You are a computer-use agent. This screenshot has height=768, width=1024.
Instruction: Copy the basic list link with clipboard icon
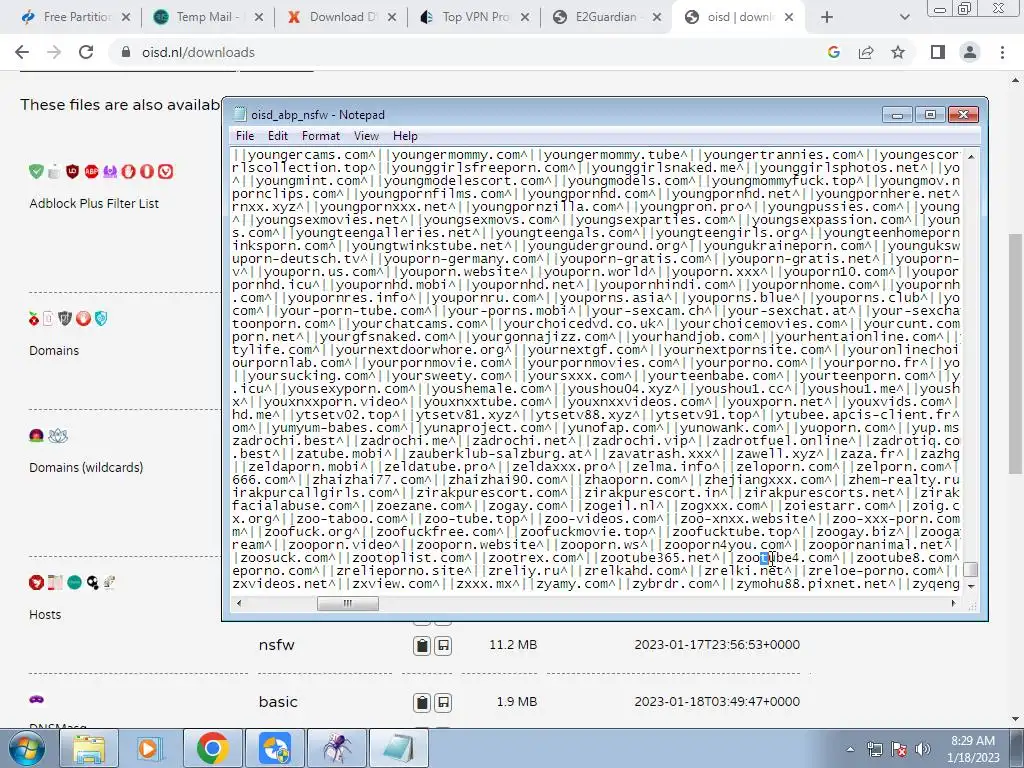(422, 703)
